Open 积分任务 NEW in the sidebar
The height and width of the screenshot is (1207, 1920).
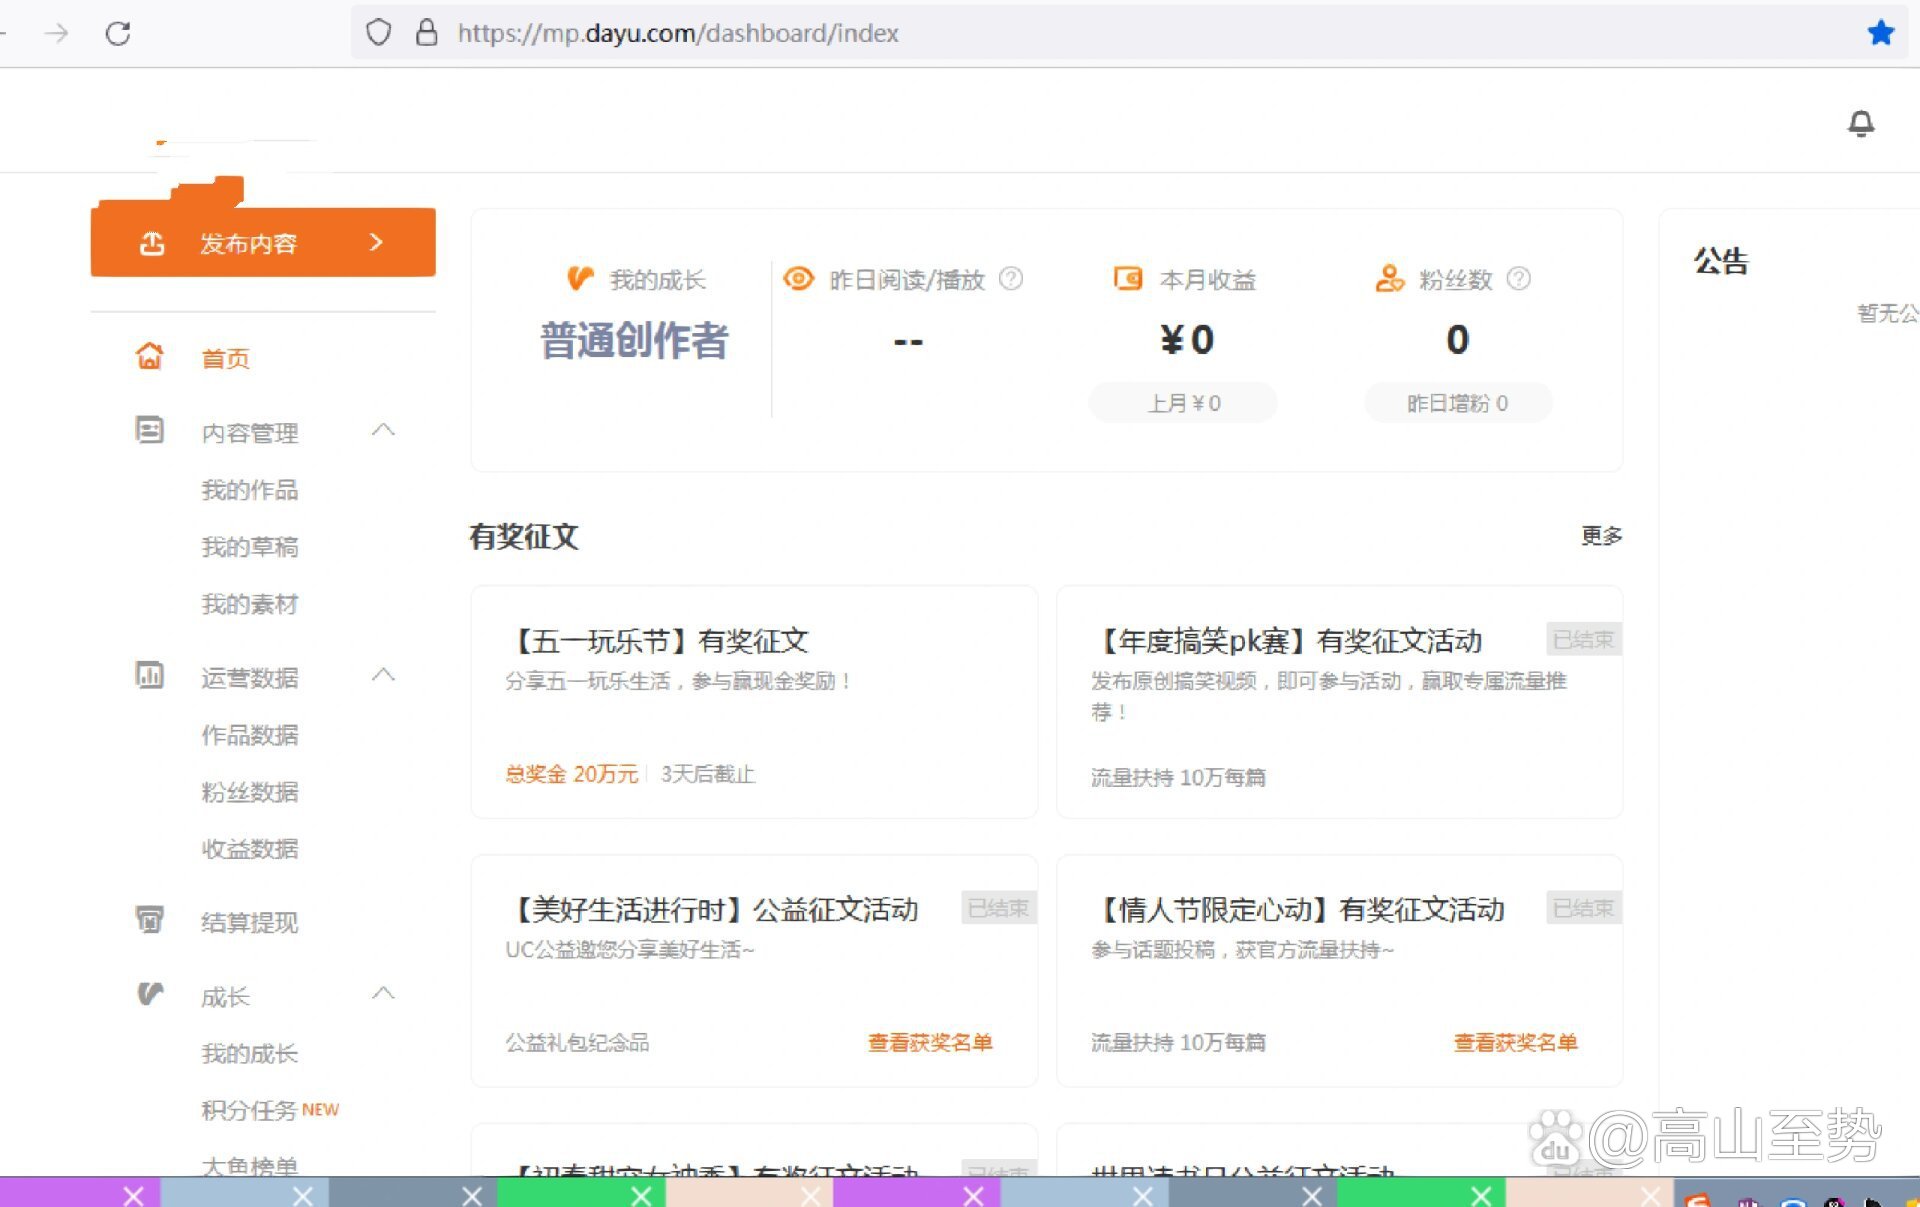pyautogui.click(x=270, y=1110)
